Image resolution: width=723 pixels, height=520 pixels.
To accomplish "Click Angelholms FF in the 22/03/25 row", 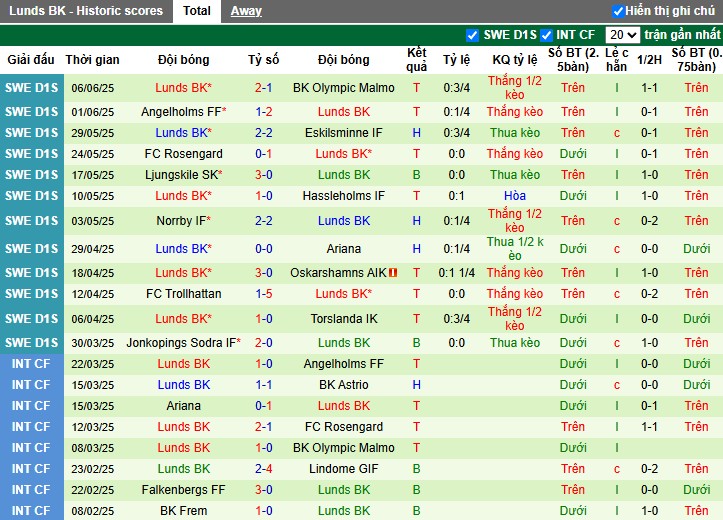I will pyautogui.click(x=344, y=364).
